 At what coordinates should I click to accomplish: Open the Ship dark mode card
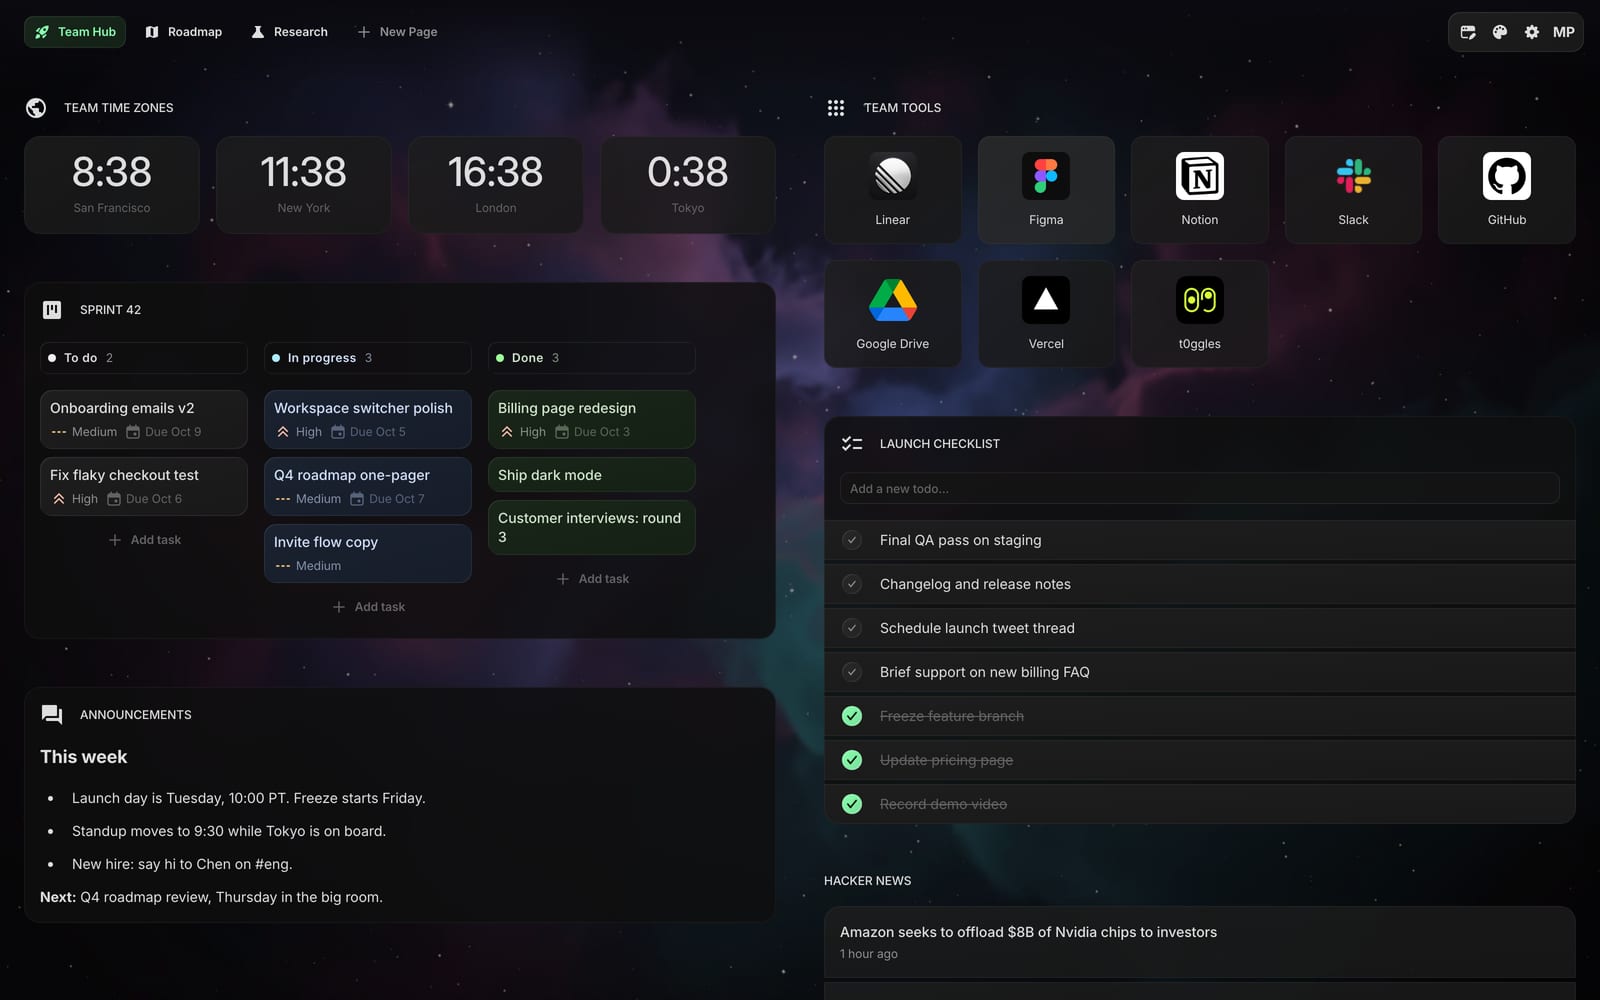coord(592,475)
